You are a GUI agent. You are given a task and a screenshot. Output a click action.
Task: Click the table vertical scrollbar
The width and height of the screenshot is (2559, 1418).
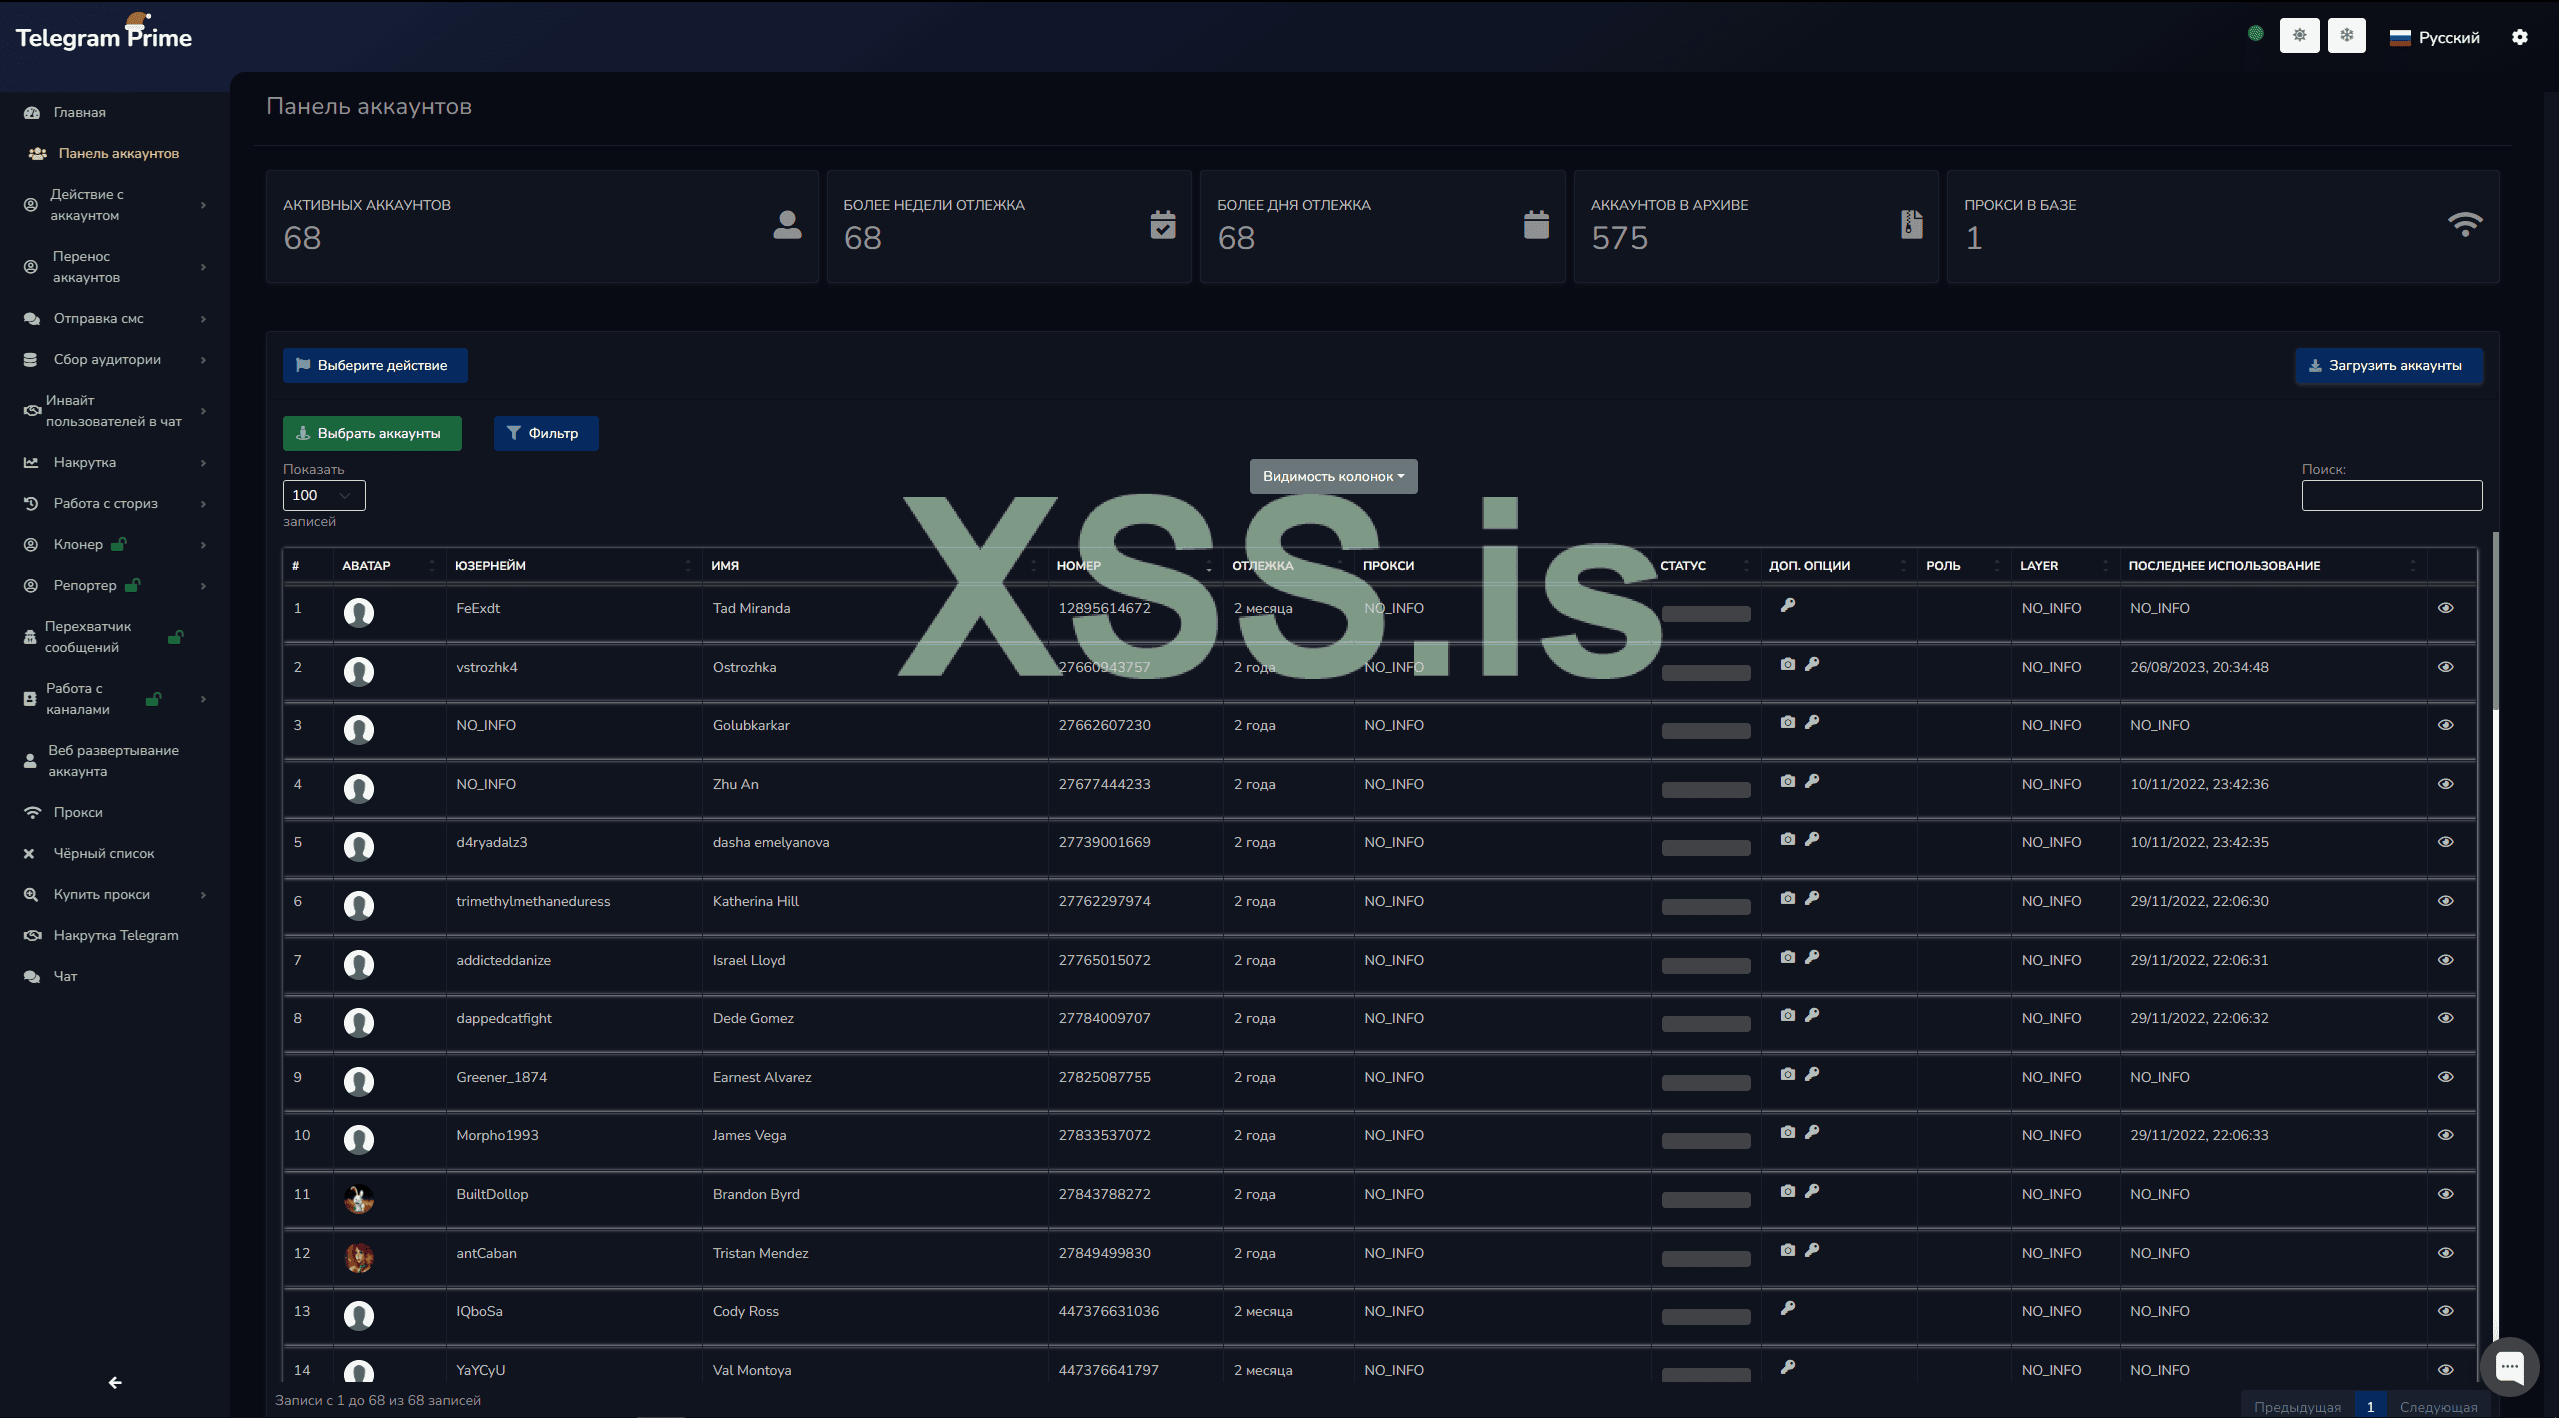coord(2495,620)
